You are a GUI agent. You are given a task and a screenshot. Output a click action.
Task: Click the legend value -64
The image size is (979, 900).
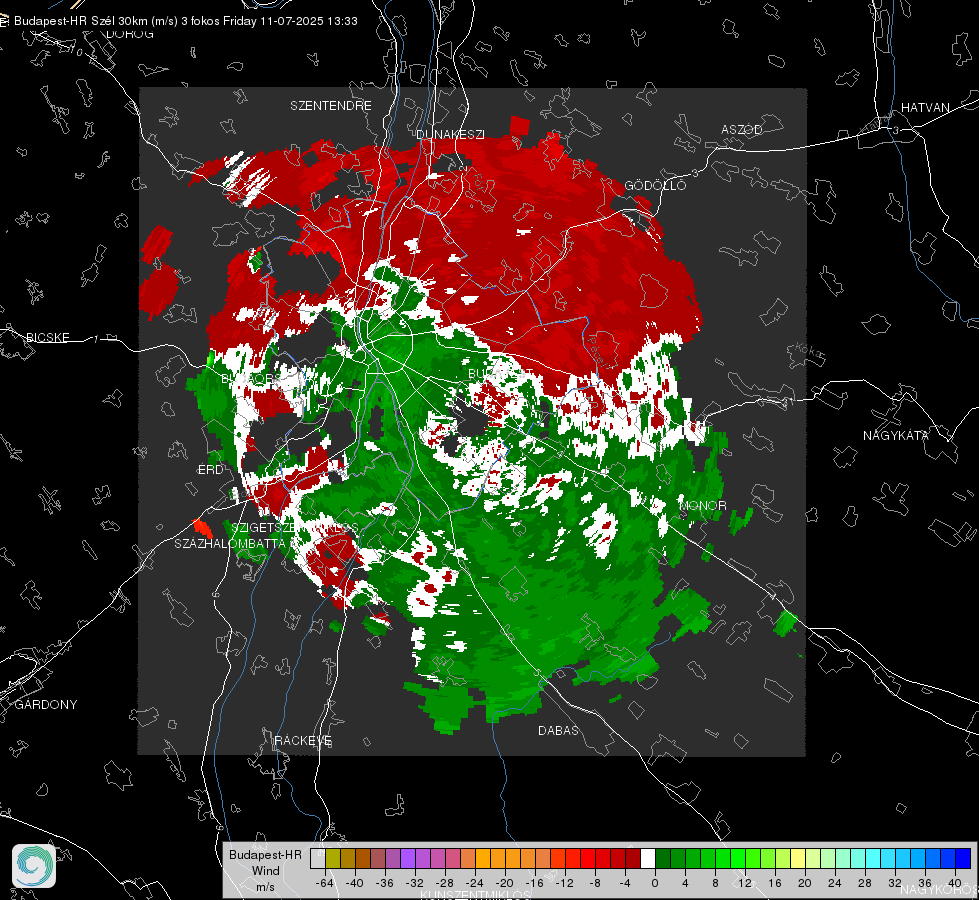325,883
